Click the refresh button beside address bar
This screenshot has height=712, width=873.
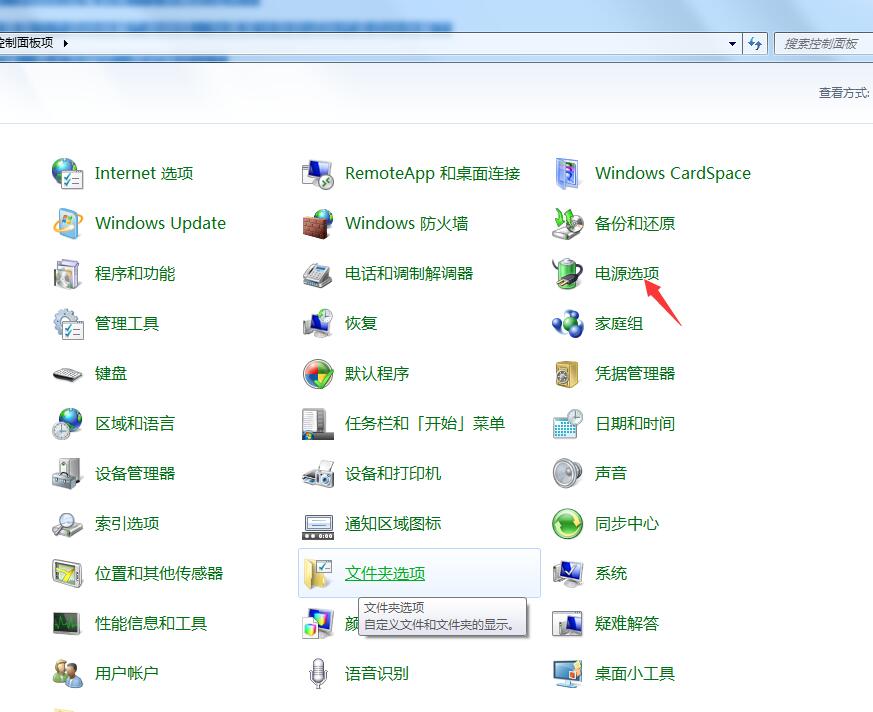(x=755, y=44)
